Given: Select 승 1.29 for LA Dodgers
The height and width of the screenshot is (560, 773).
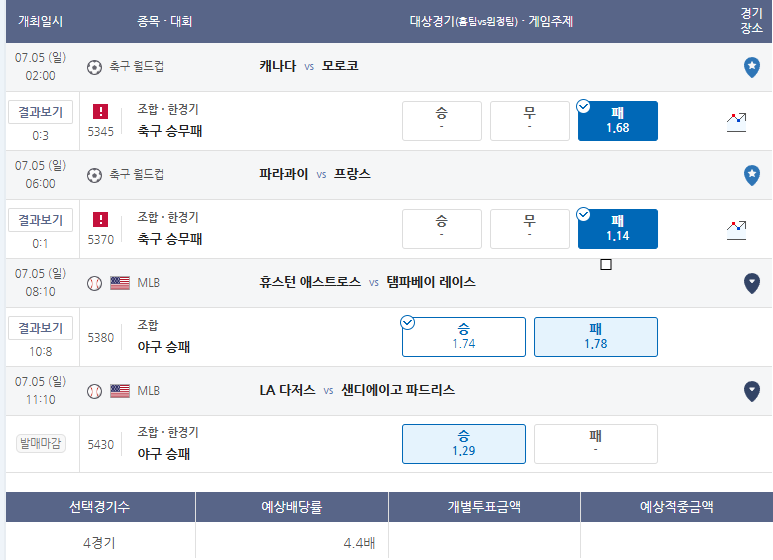Looking at the screenshot, I should 463,444.
